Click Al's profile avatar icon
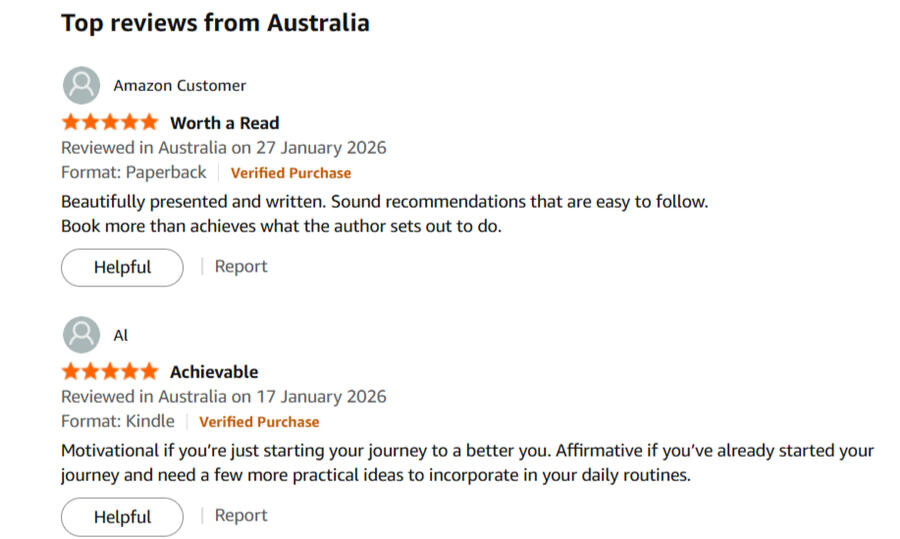 coord(81,335)
